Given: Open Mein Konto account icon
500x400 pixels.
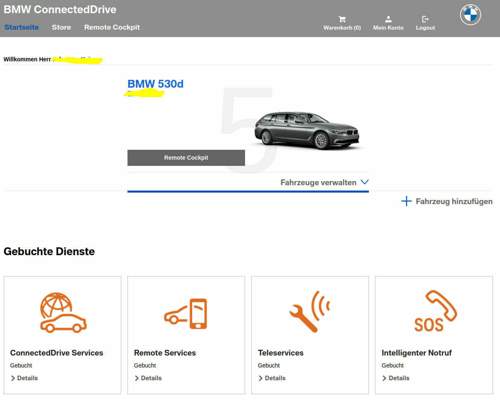Looking at the screenshot, I should (388, 19).
